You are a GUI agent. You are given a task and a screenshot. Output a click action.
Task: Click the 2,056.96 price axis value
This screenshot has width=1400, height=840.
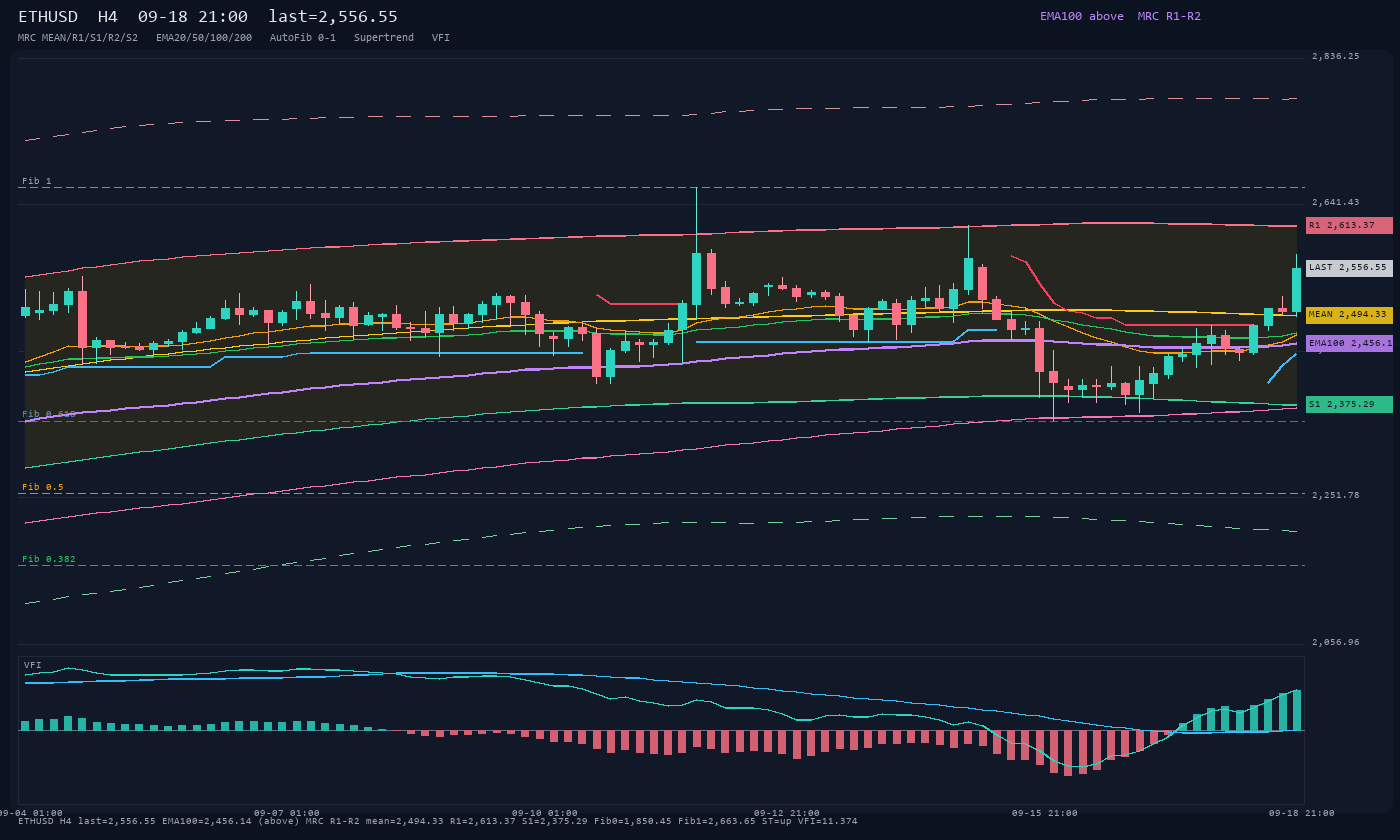coord(1336,642)
